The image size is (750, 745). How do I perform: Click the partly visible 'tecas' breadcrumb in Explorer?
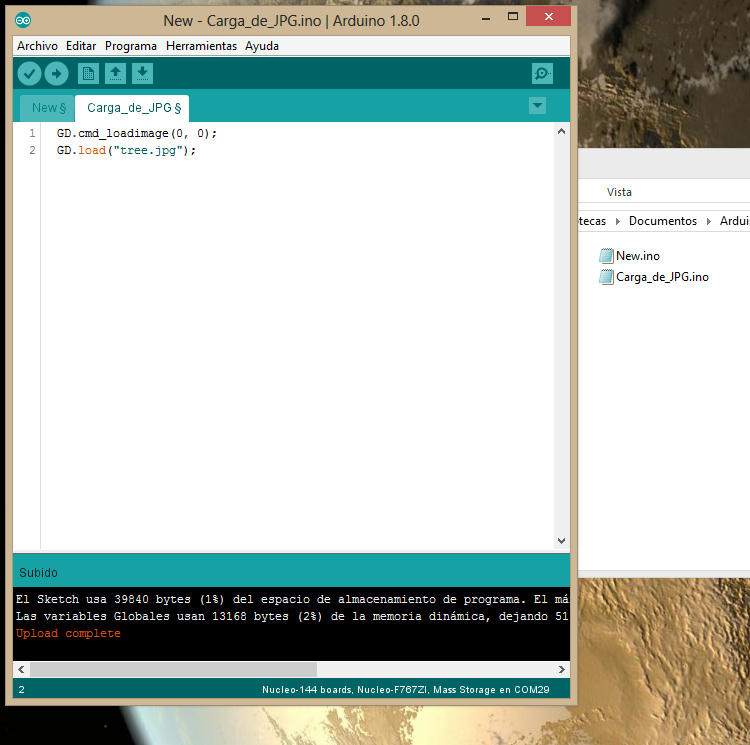[592, 221]
